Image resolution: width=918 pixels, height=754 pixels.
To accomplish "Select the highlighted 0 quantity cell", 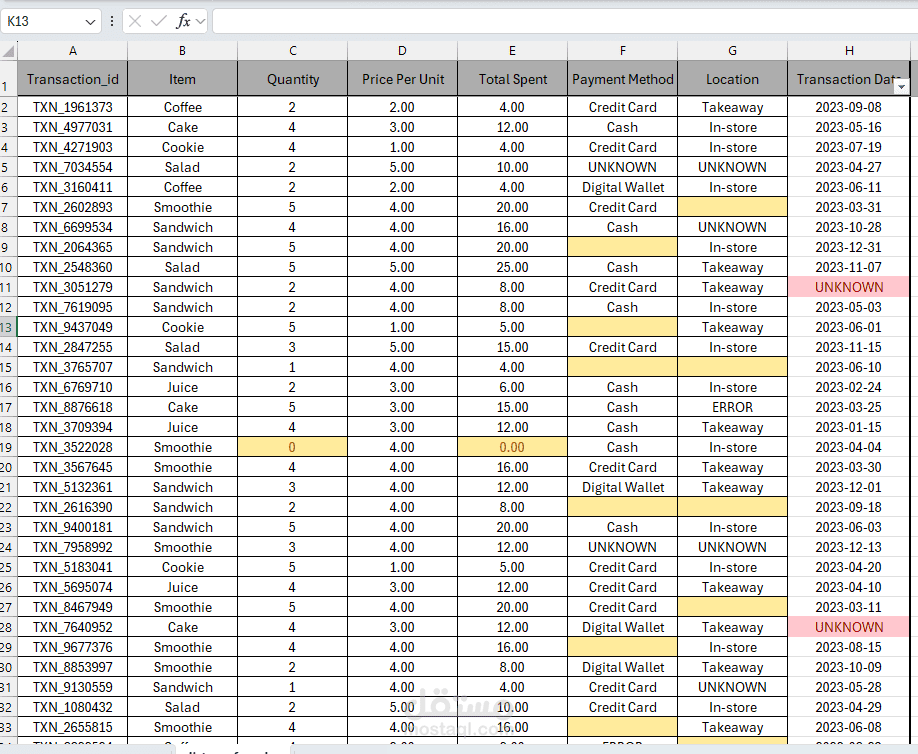I will click(293, 447).
